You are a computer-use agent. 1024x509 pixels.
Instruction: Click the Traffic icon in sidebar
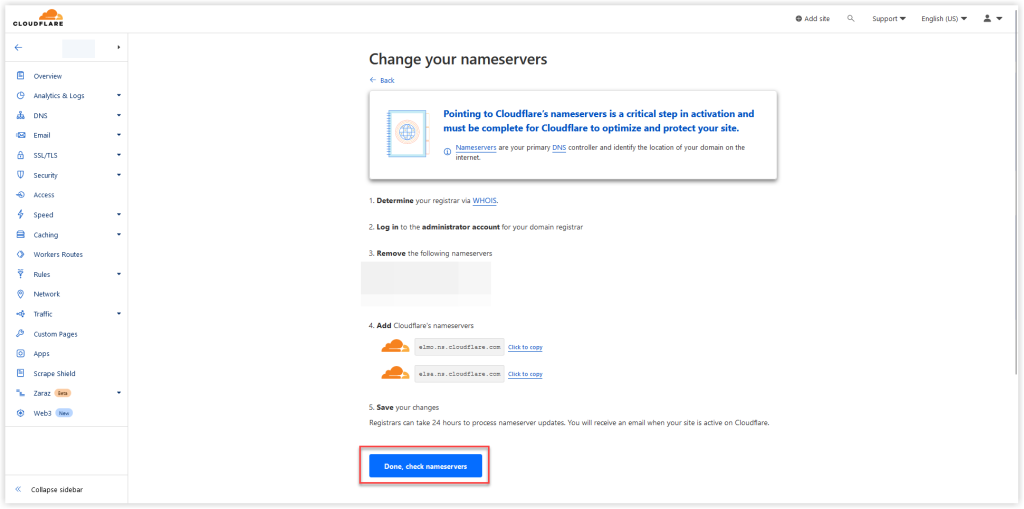click(20, 314)
